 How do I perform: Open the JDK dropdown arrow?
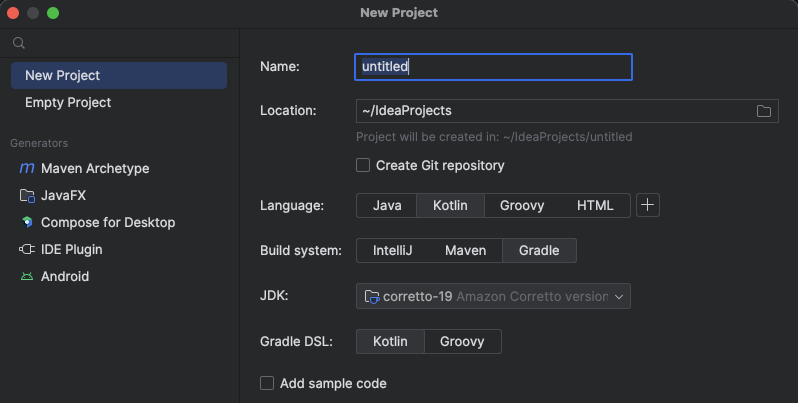pyautogui.click(x=619, y=297)
